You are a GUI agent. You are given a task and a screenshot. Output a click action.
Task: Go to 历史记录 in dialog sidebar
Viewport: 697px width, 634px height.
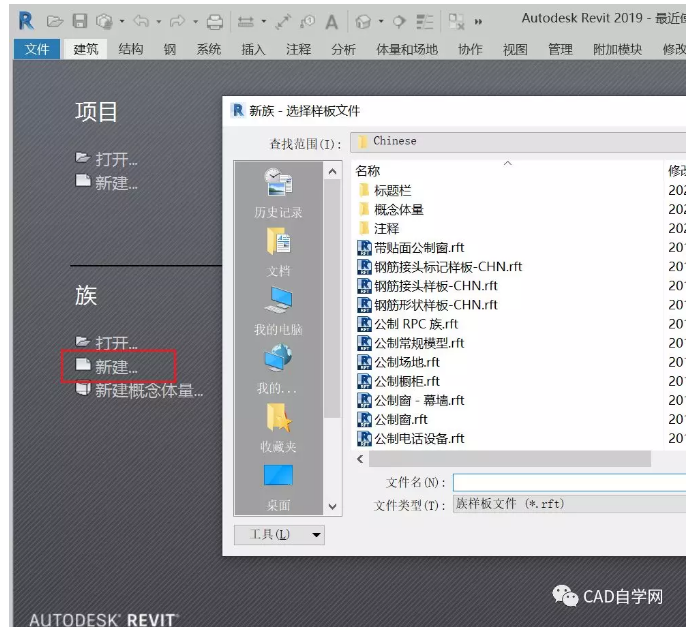[x=278, y=193]
